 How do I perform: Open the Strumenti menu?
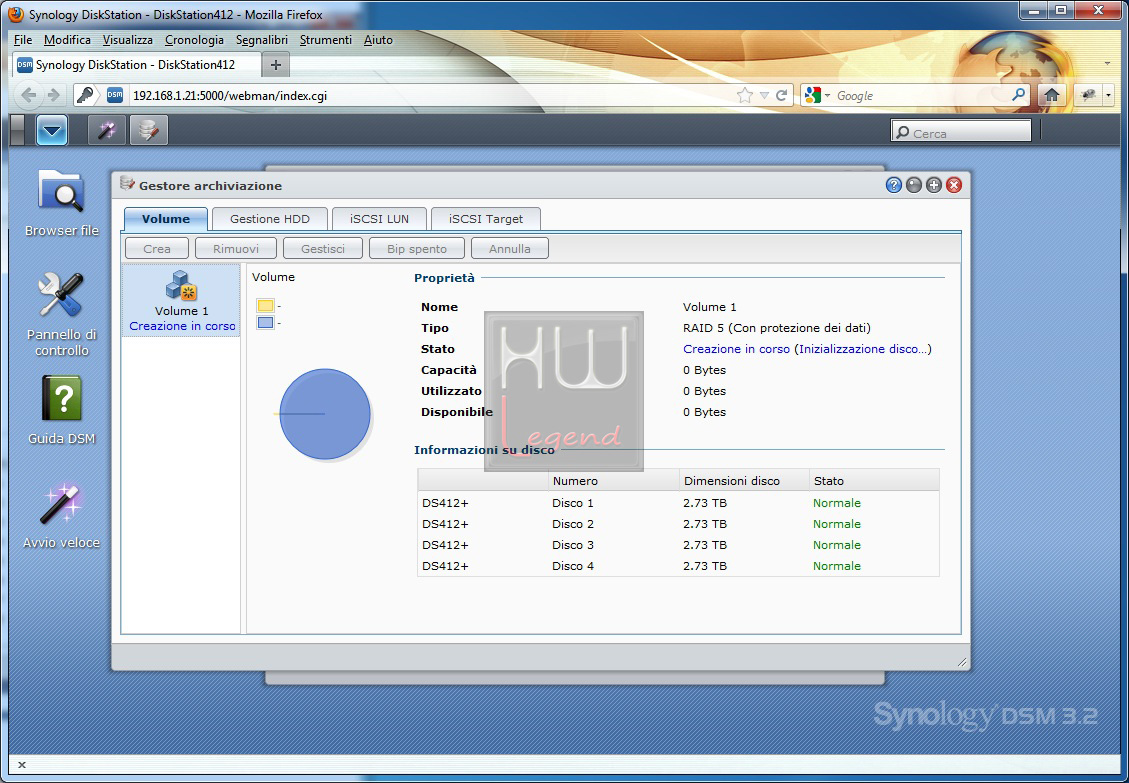pyautogui.click(x=325, y=40)
